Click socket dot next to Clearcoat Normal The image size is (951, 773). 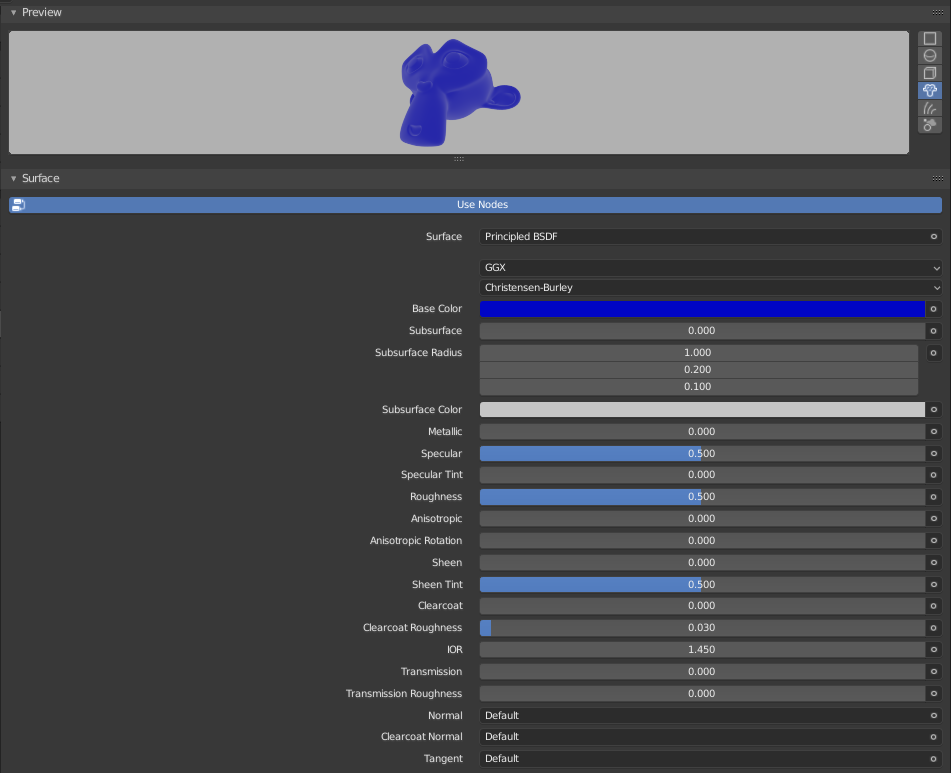(933, 737)
